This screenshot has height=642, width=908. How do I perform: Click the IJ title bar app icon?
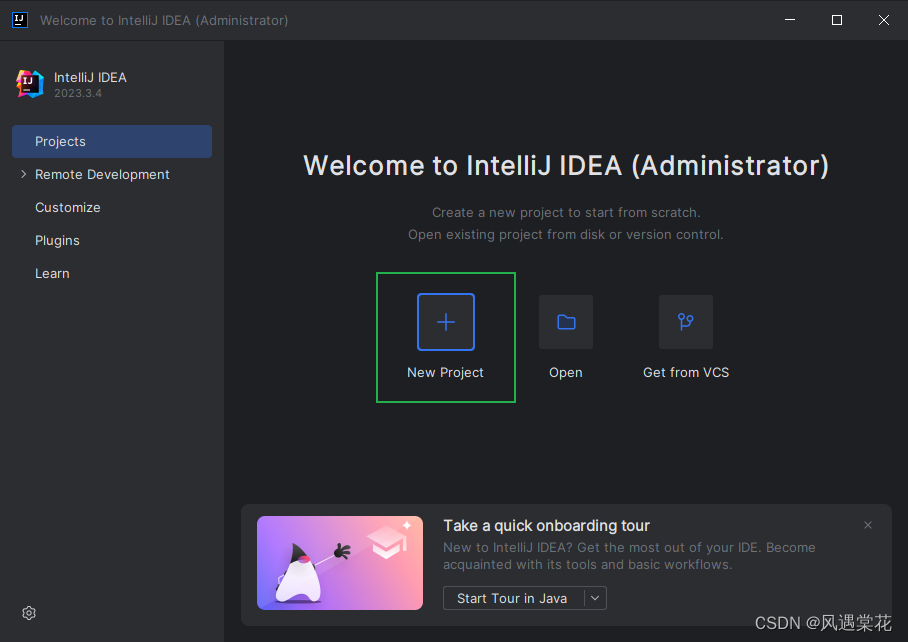tap(20, 20)
